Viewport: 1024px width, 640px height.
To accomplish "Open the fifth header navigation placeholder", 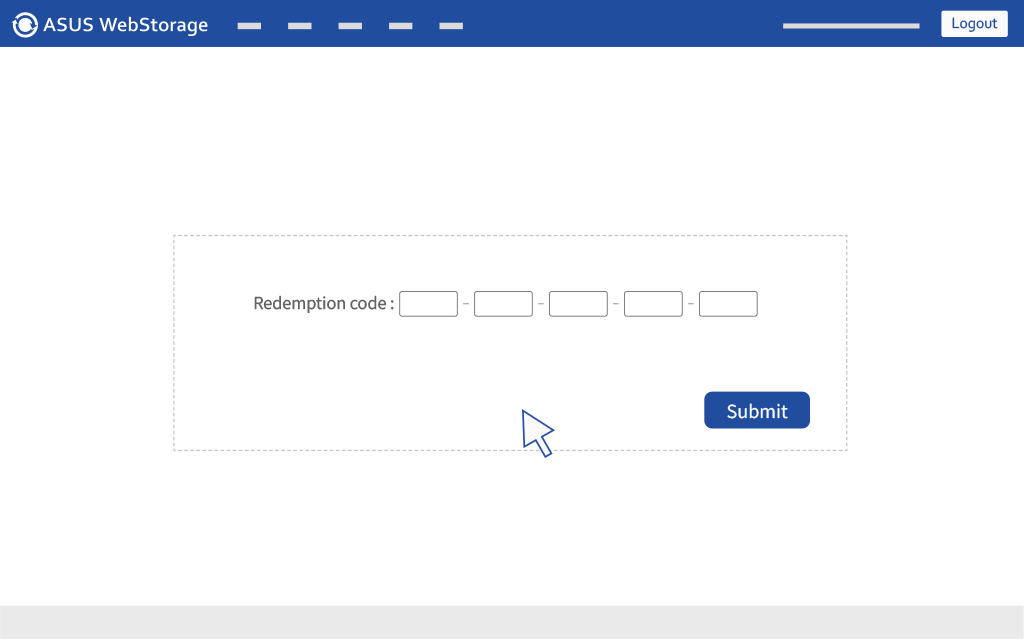I will (x=451, y=26).
